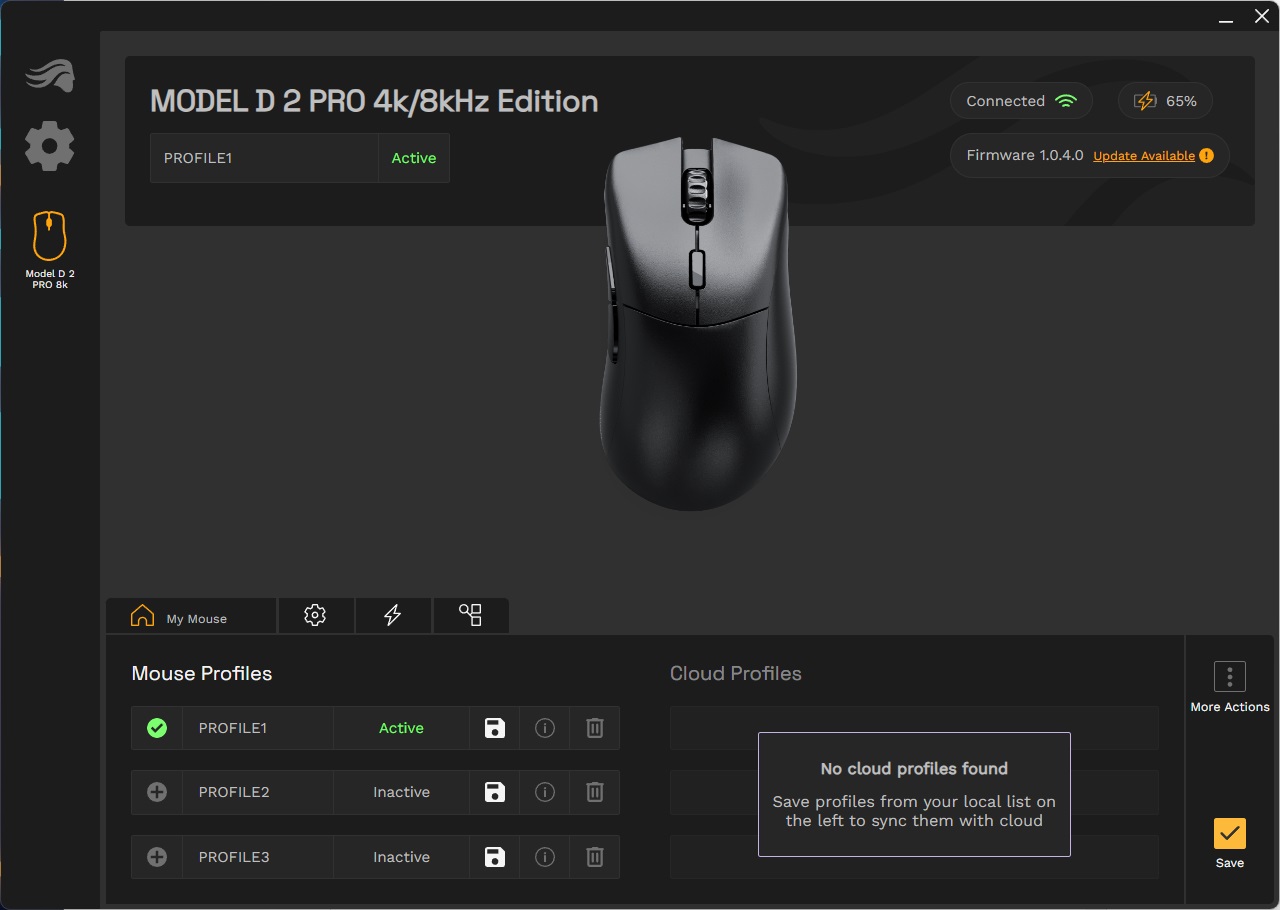Select the PROFILE1 name in profile list
The height and width of the screenshot is (910, 1280).
(x=232, y=728)
